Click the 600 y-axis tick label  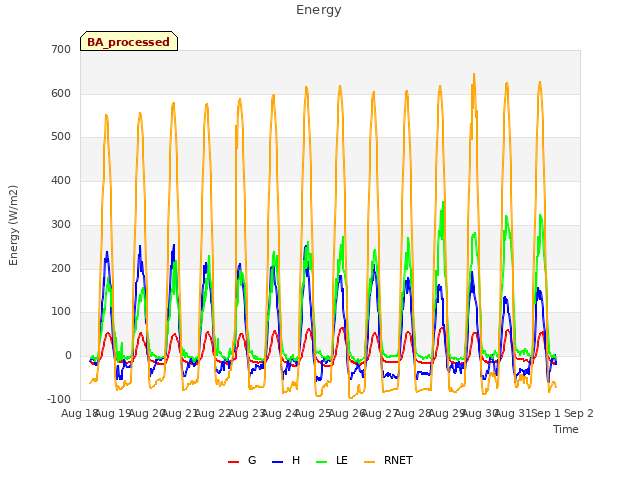pos(61,93)
